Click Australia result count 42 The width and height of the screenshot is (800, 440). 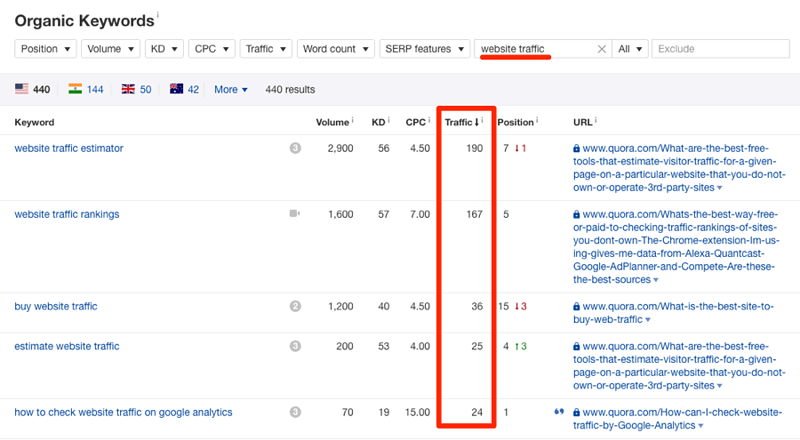pos(193,89)
